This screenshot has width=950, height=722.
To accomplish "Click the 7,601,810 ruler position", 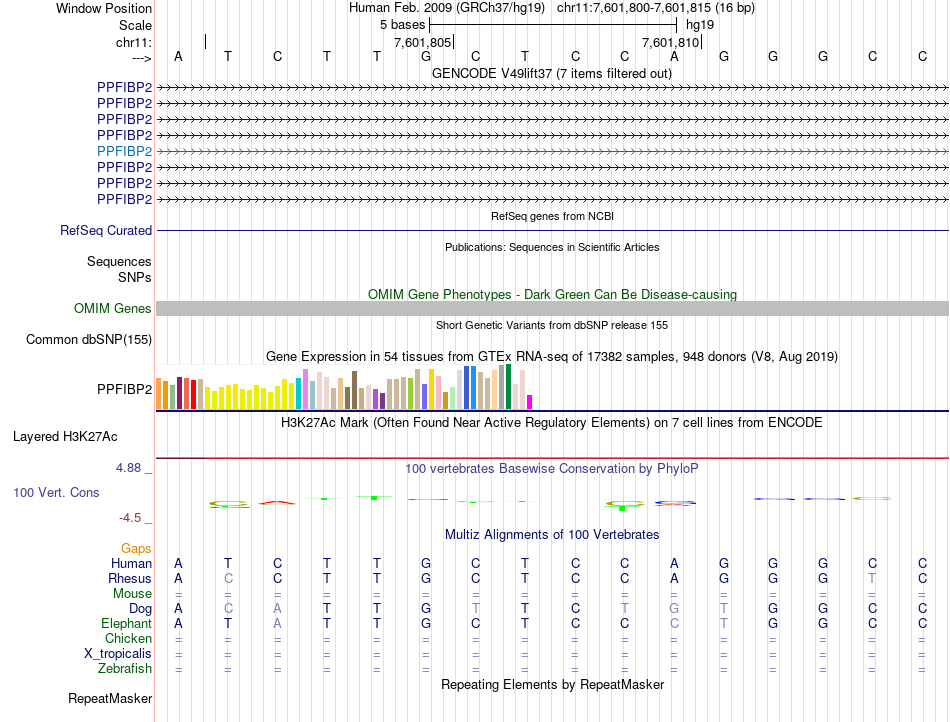I will coord(670,42).
